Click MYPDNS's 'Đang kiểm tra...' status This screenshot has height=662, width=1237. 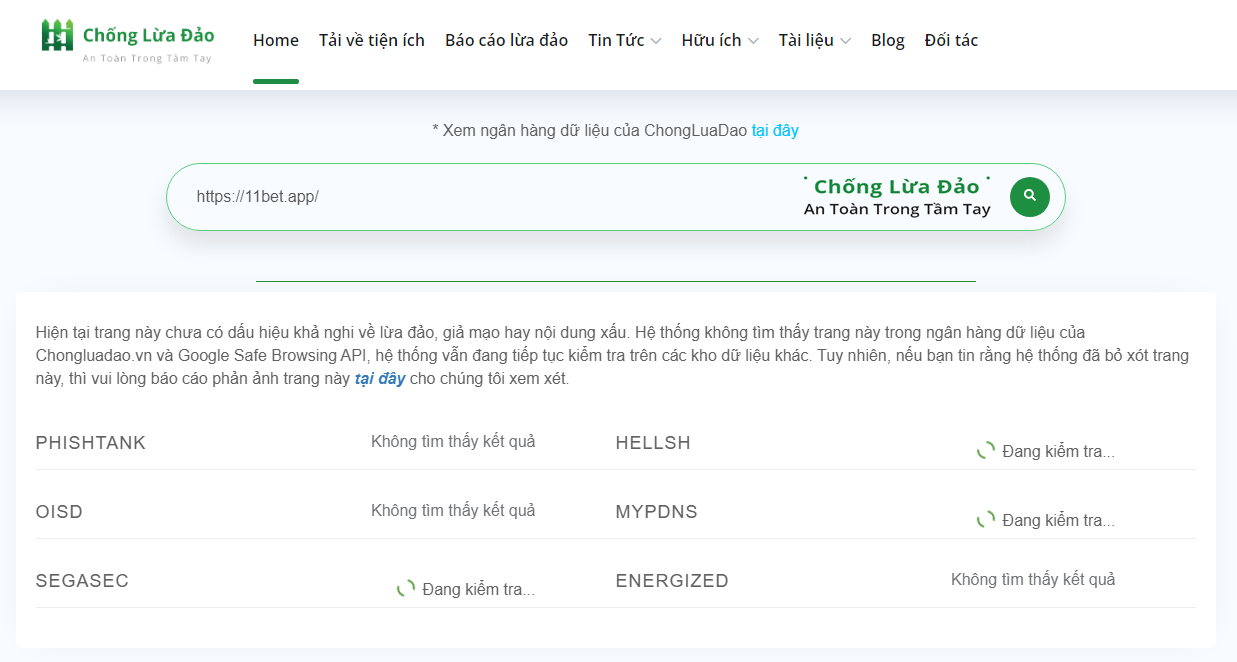pos(1058,520)
